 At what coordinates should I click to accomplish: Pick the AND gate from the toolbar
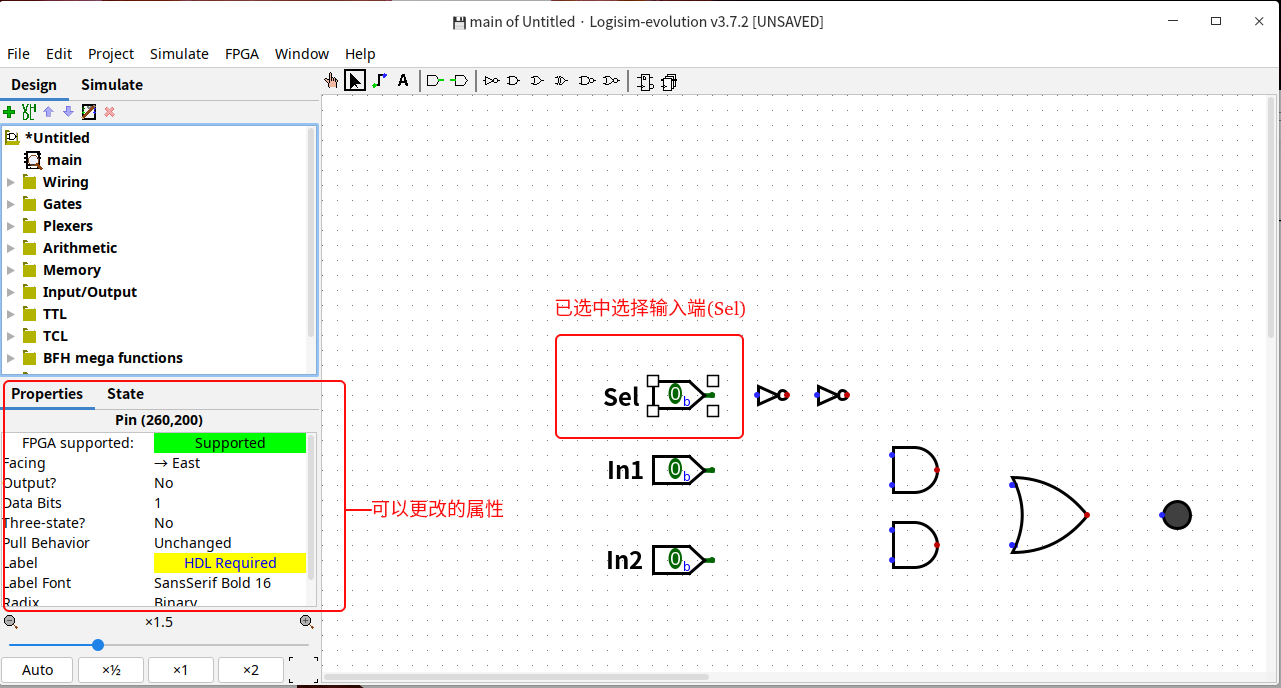513,80
